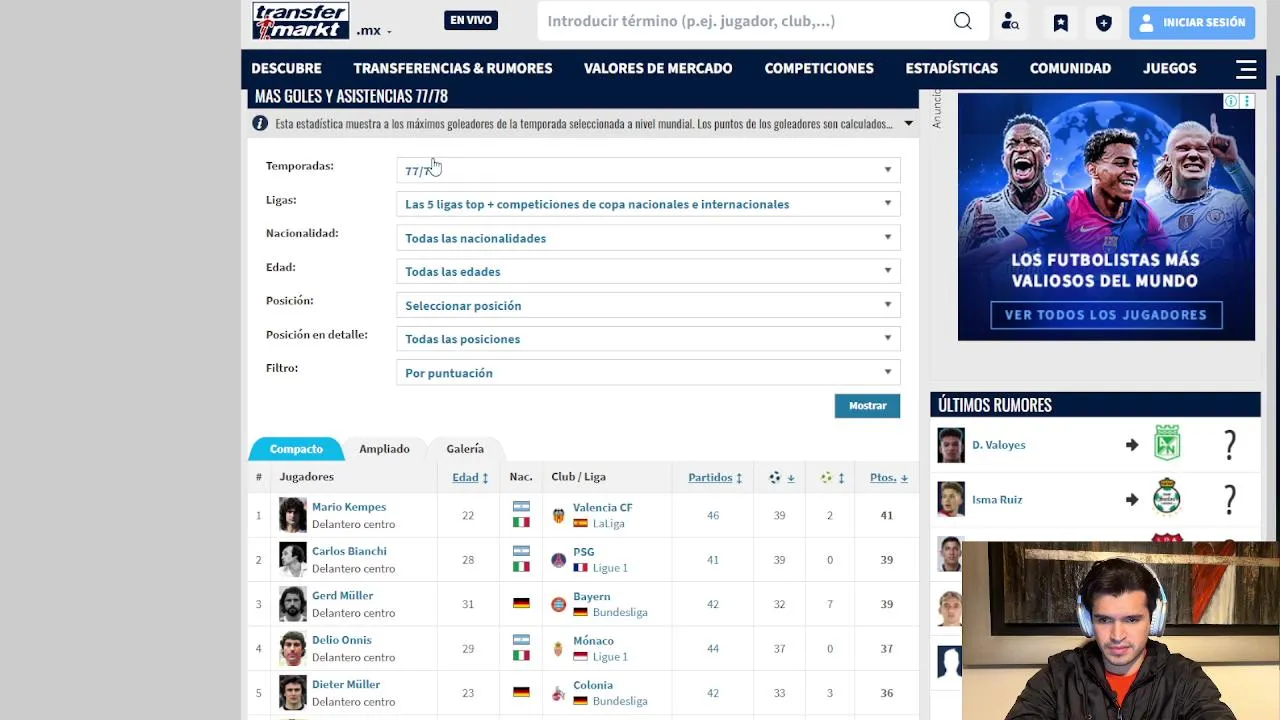Screen dimensions: 1280x720
Task: Click the Santos crest beside Isma Ruiz
Action: tap(1167, 497)
